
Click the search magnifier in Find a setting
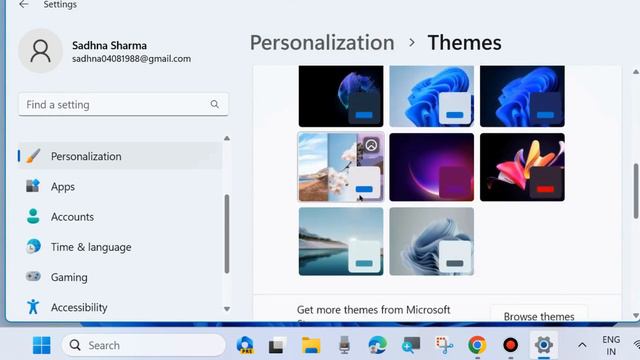(x=215, y=104)
